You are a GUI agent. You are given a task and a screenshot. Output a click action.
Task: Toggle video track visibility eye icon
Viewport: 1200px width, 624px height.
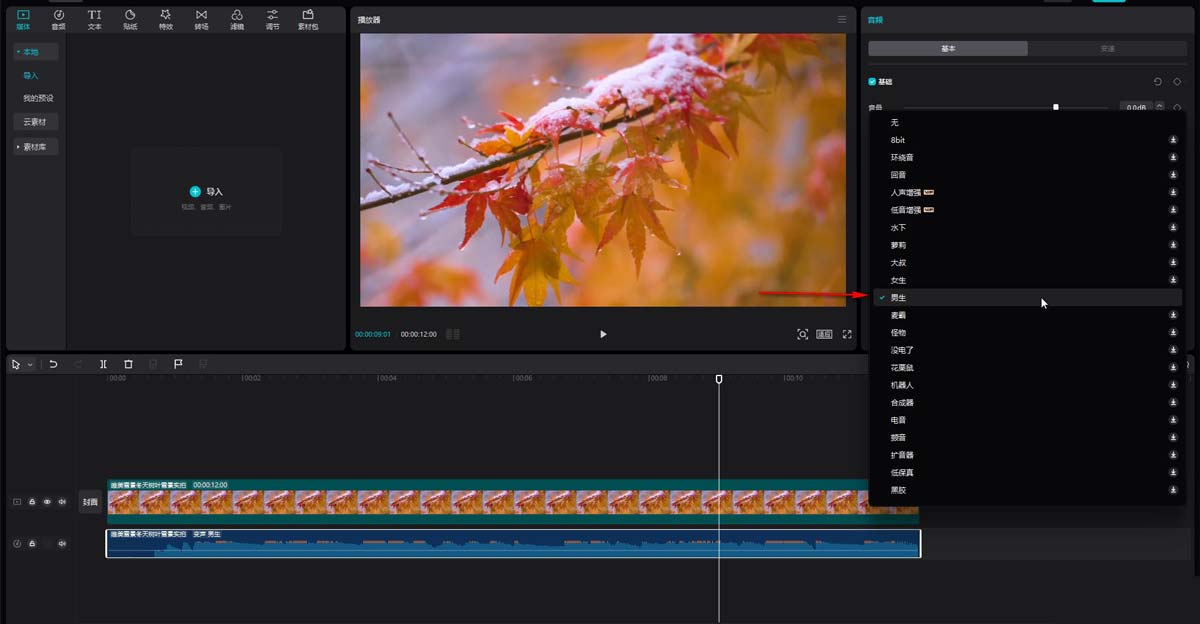tap(46, 502)
